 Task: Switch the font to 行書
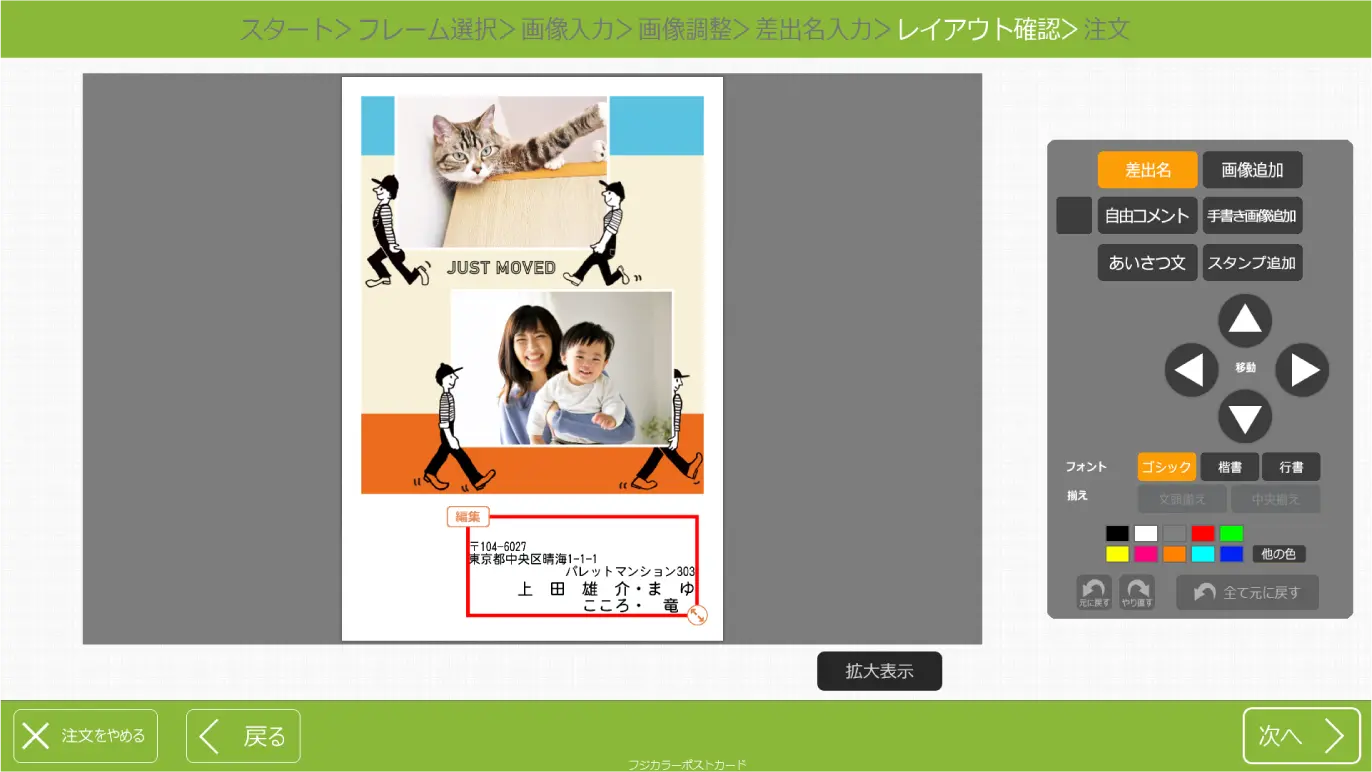tap(1291, 467)
